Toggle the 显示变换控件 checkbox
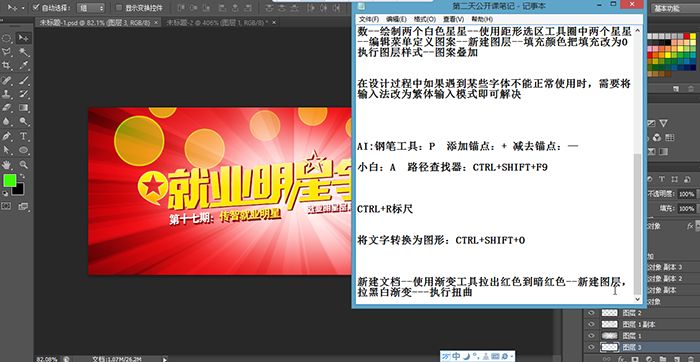This screenshot has height=362, width=700. pyautogui.click(x=119, y=8)
